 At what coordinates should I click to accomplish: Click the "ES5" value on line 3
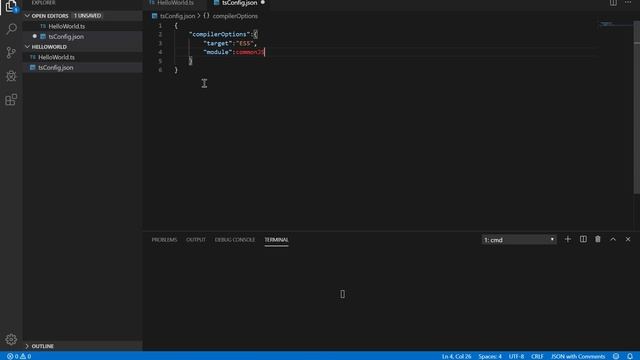(244, 43)
